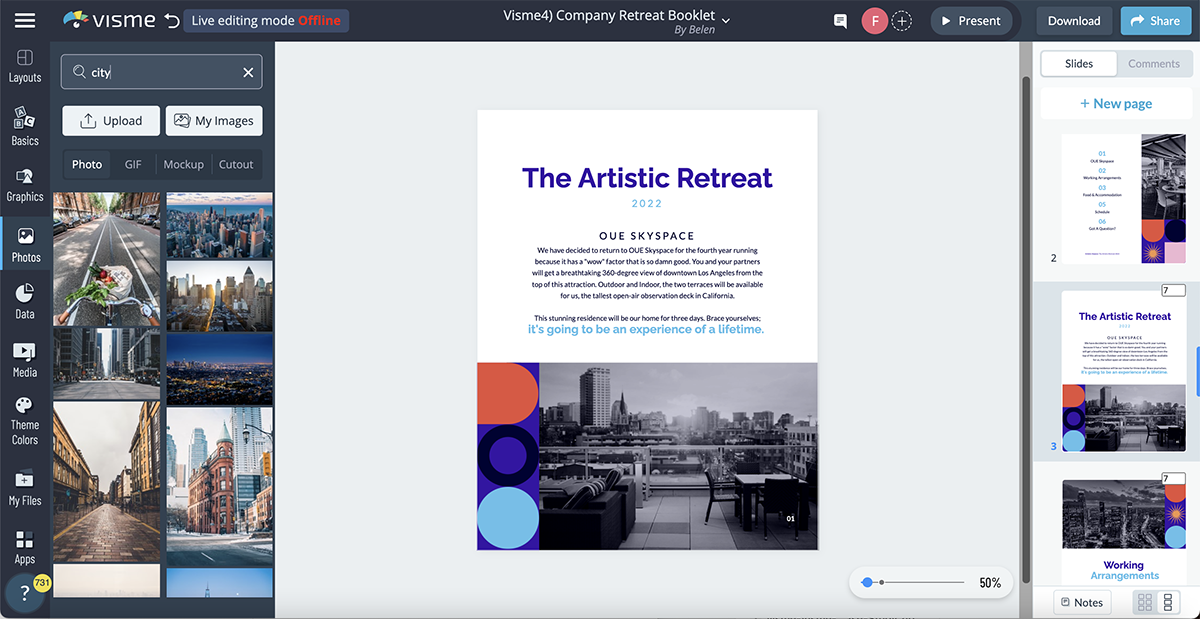Click the Download button
Viewport: 1200px width, 619px height.
[1074, 21]
